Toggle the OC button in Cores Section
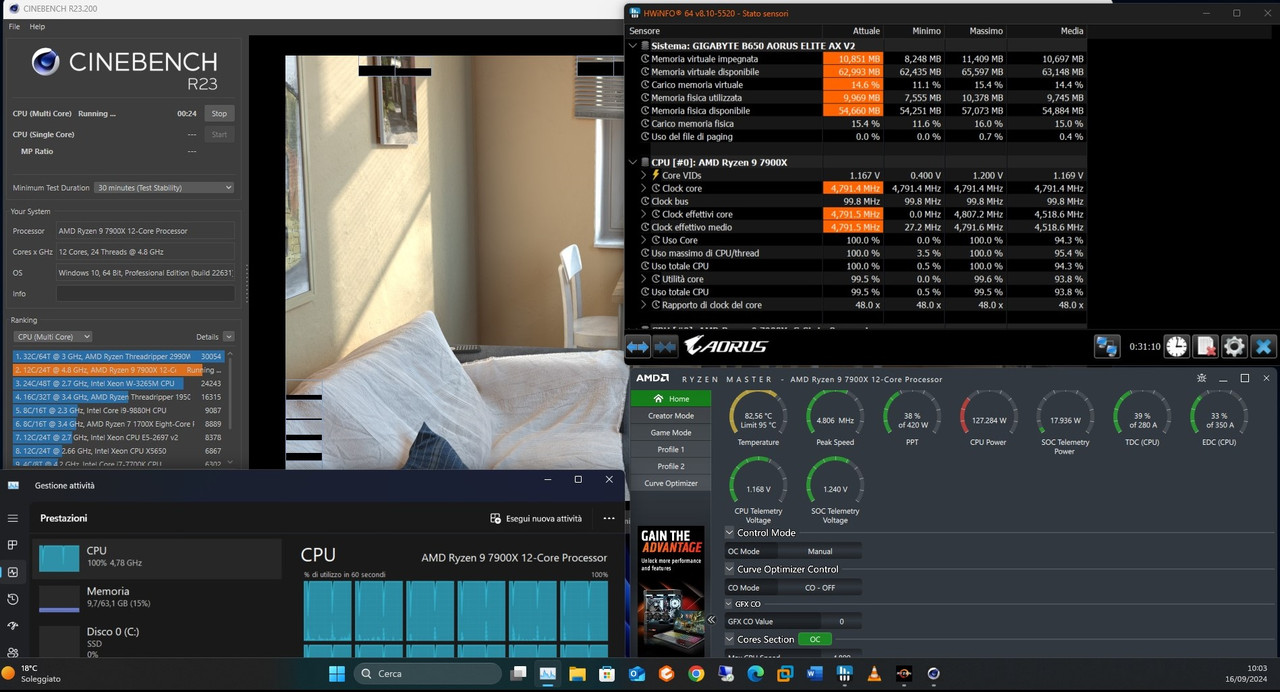The image size is (1280, 692). [815, 639]
